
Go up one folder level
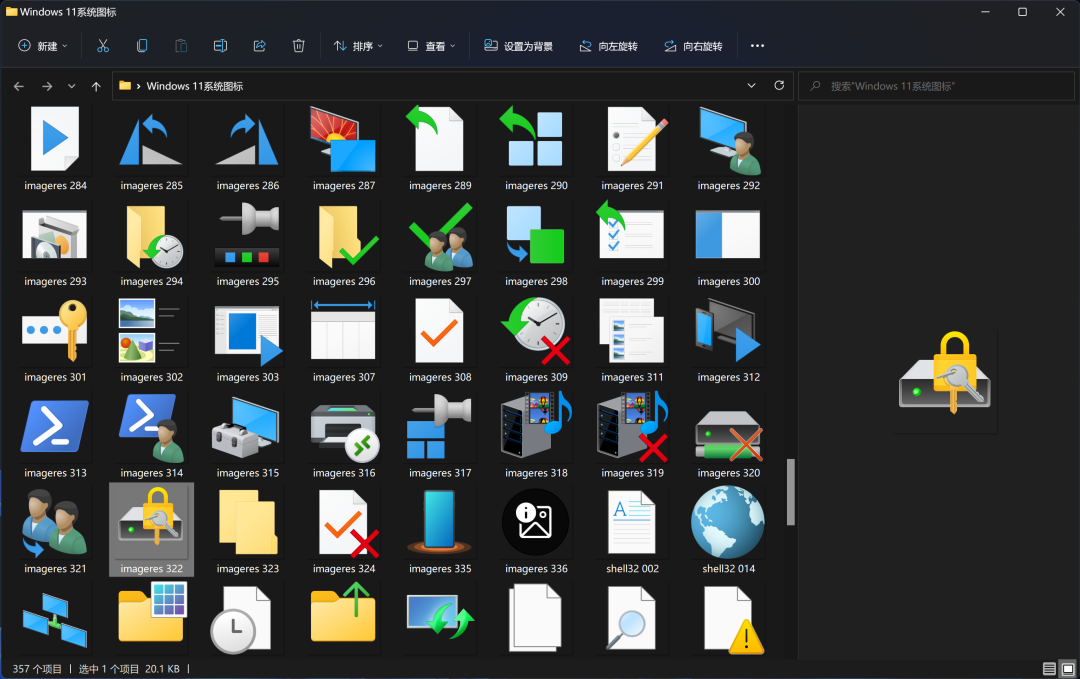96,86
